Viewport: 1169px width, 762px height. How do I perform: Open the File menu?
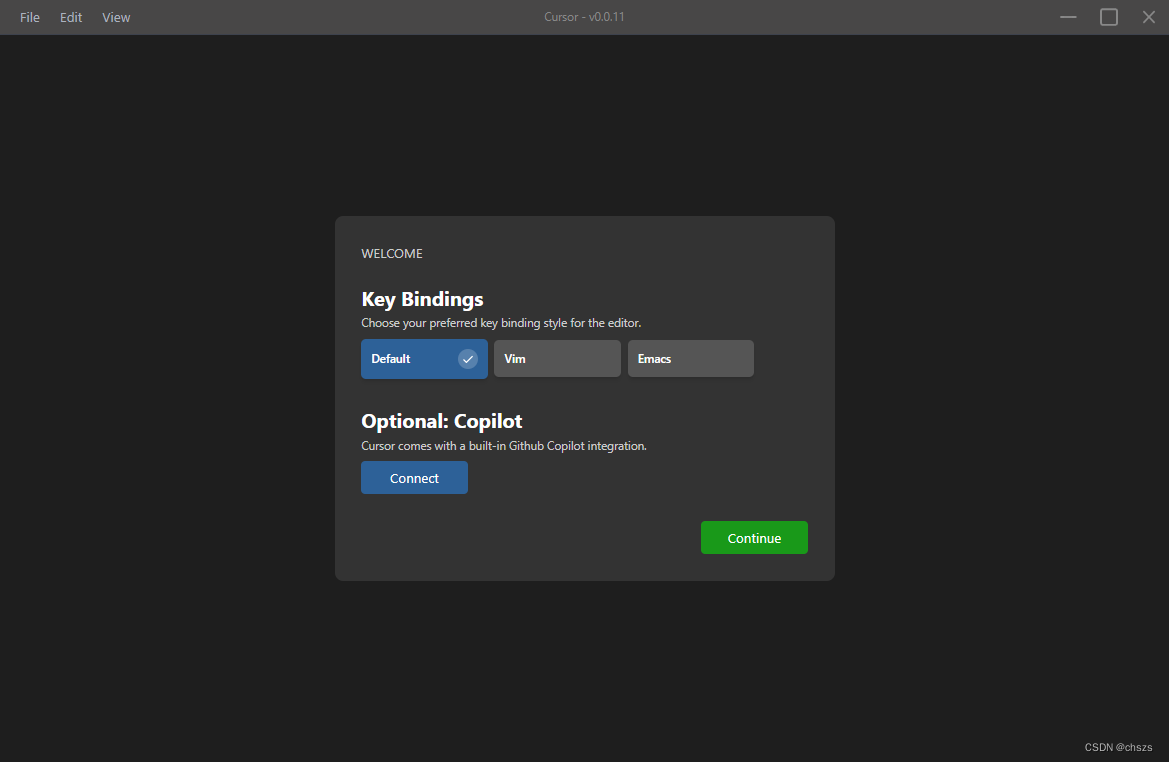(x=30, y=17)
